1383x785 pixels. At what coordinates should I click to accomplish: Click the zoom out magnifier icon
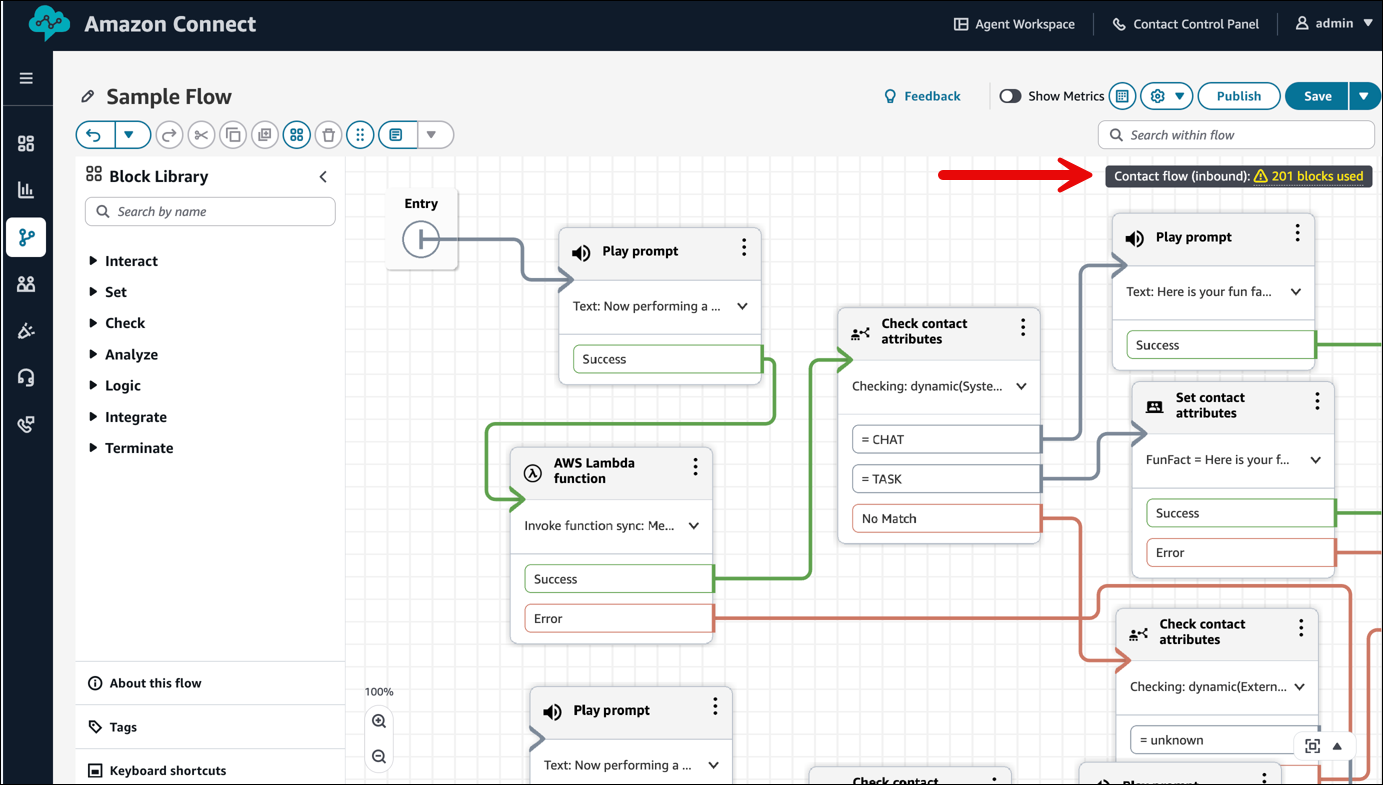tap(379, 757)
